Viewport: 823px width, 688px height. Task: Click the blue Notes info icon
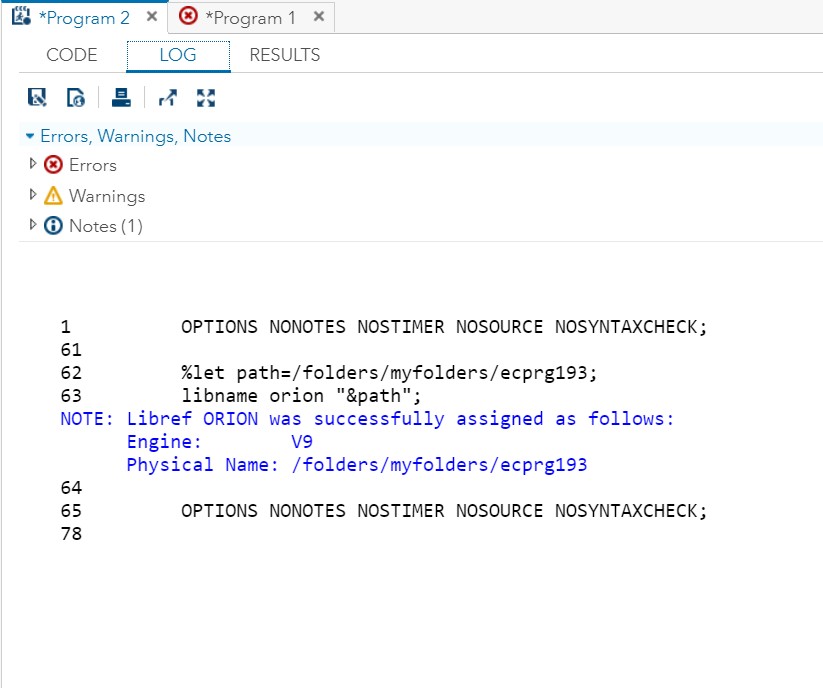[x=53, y=226]
